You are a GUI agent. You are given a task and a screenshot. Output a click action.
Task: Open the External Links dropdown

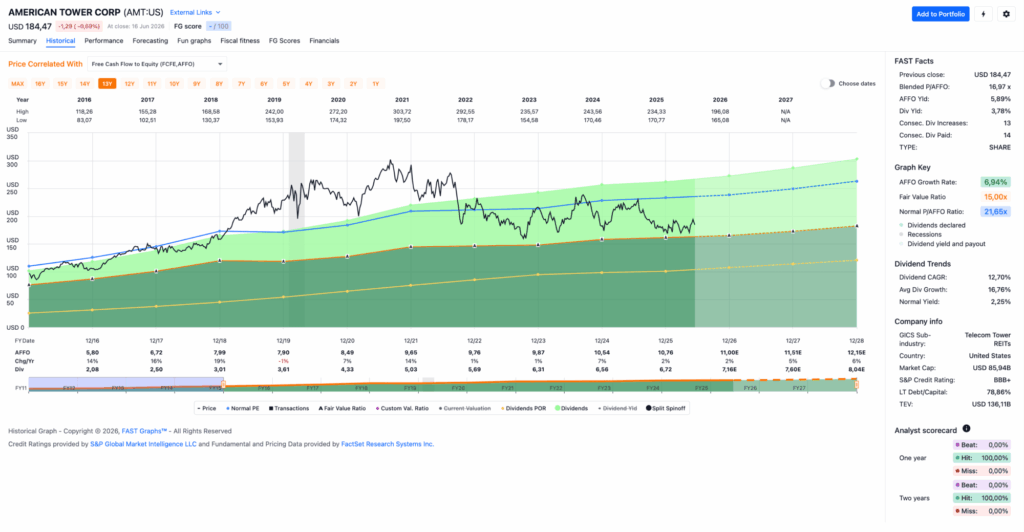pyautogui.click(x=195, y=12)
